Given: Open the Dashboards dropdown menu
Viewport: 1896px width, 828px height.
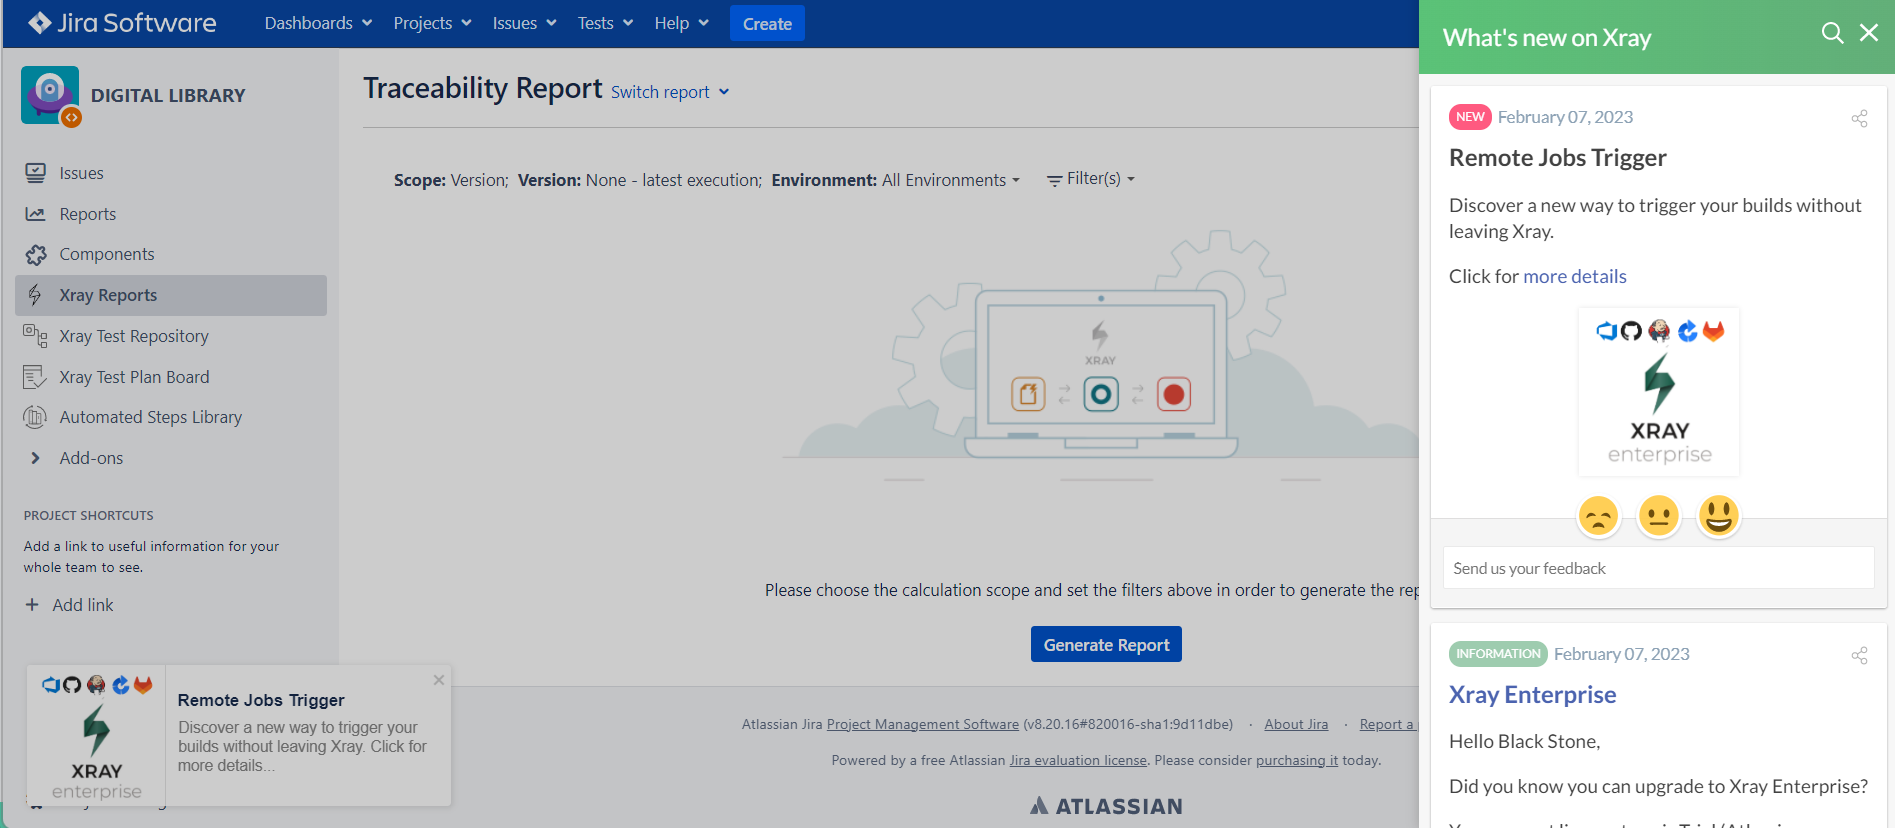Looking at the screenshot, I should pyautogui.click(x=318, y=23).
